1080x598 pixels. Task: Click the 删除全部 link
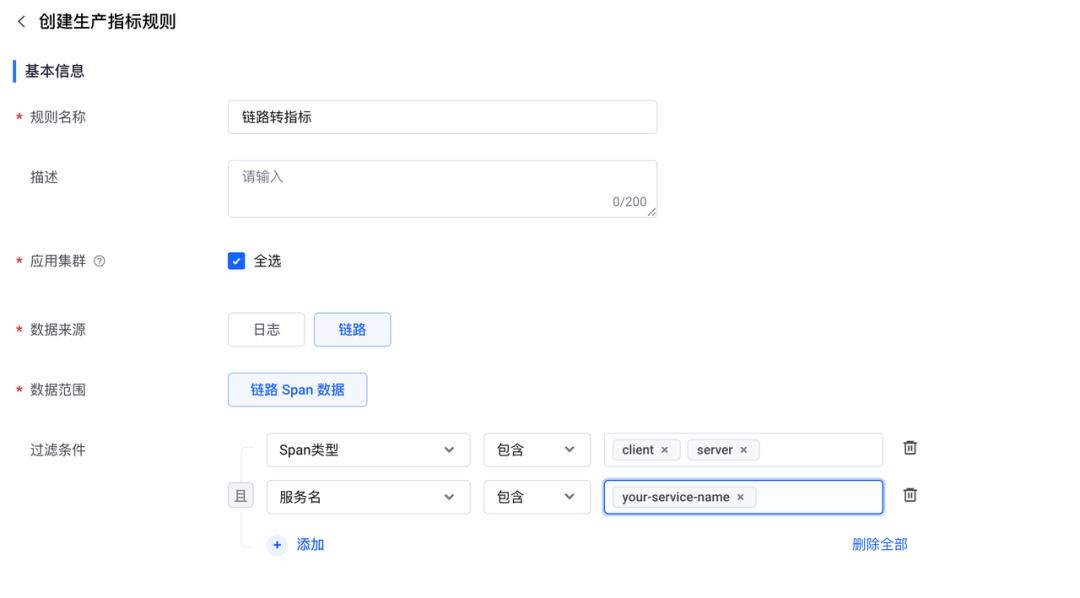tap(880, 545)
